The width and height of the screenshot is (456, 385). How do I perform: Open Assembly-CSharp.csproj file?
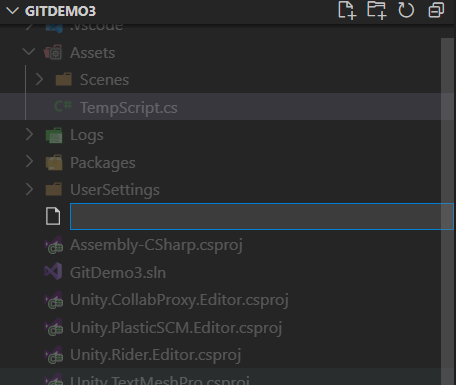tap(156, 245)
